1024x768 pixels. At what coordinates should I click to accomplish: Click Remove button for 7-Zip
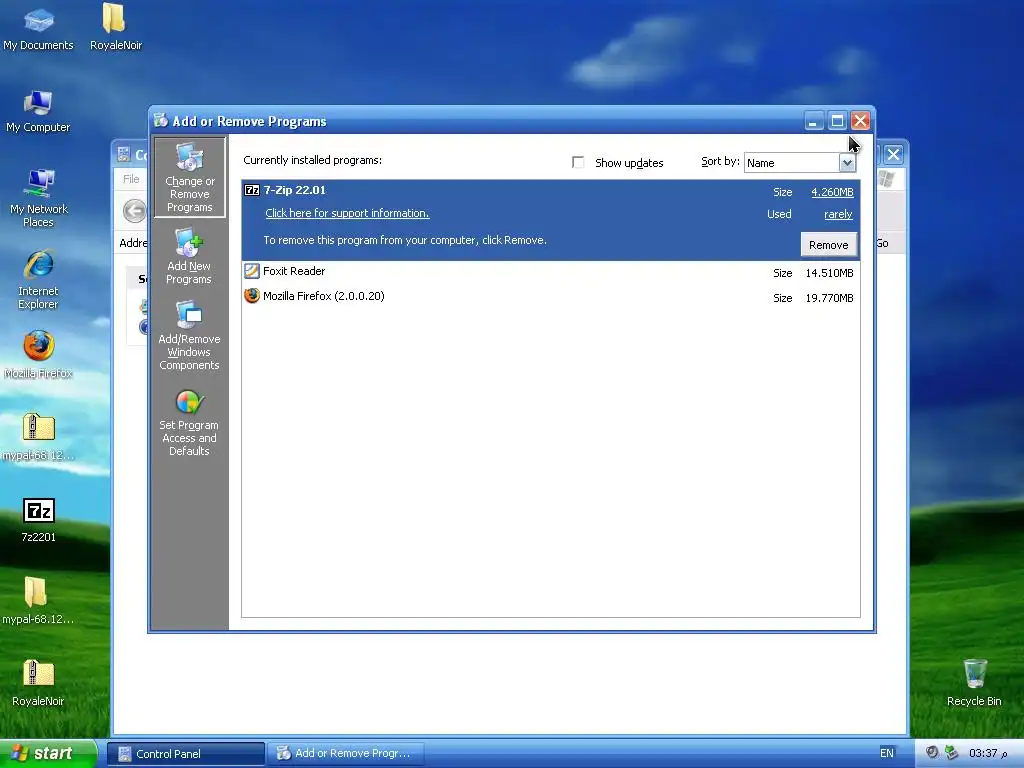pyautogui.click(x=828, y=245)
